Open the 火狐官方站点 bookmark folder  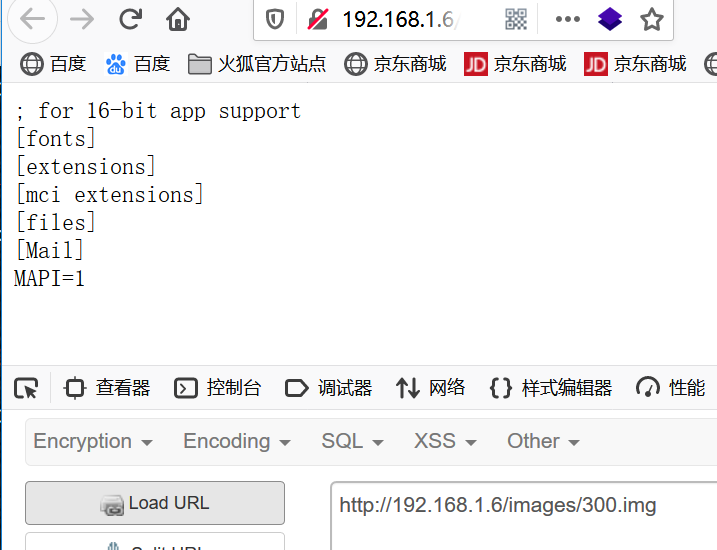click(x=258, y=64)
